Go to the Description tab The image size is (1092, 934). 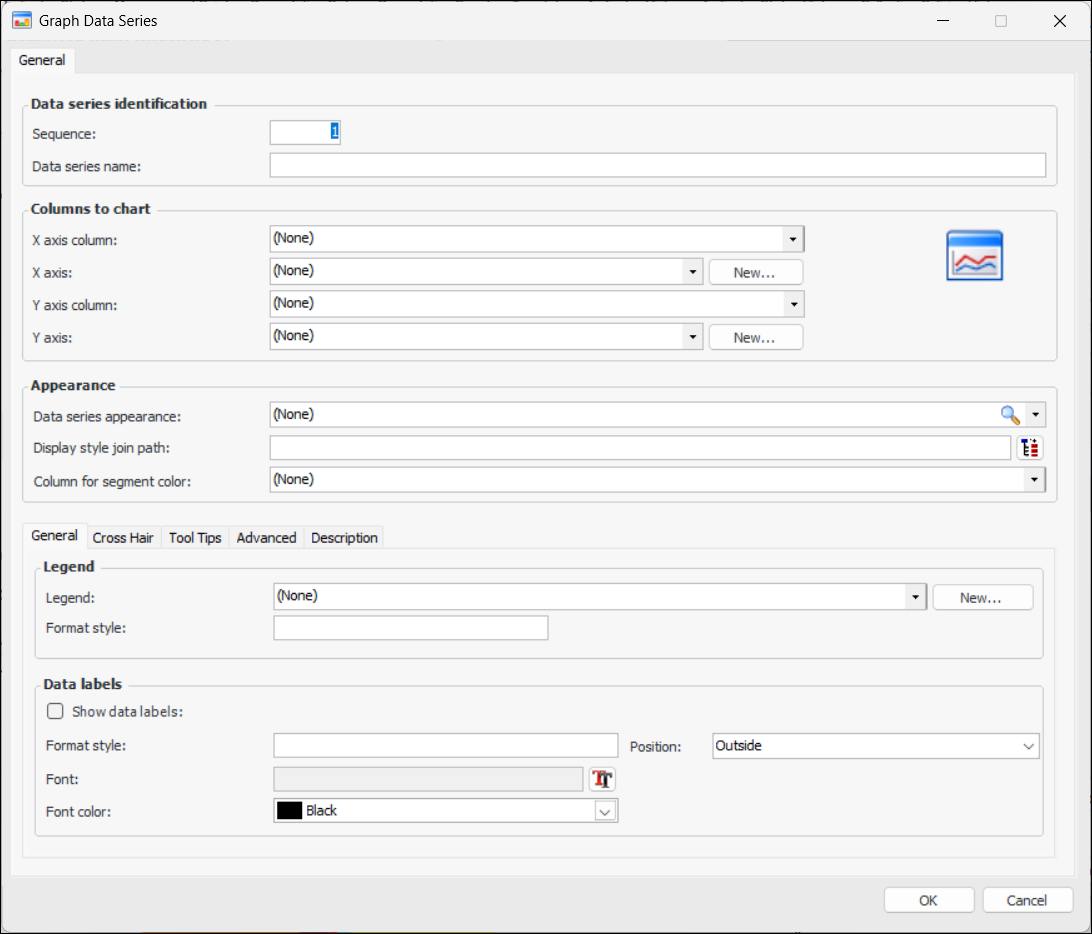(x=344, y=538)
